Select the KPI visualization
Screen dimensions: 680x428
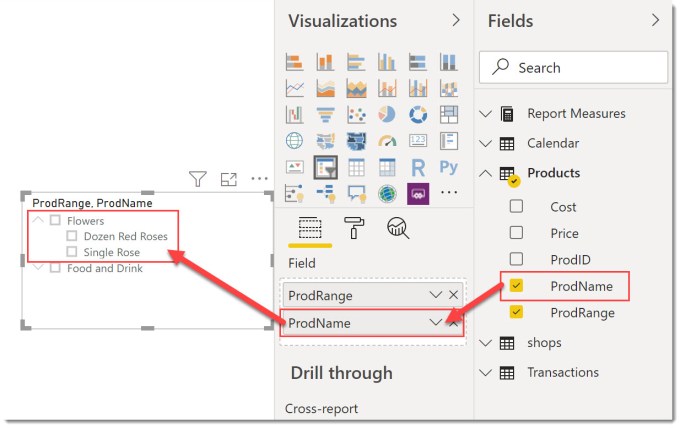click(x=294, y=167)
